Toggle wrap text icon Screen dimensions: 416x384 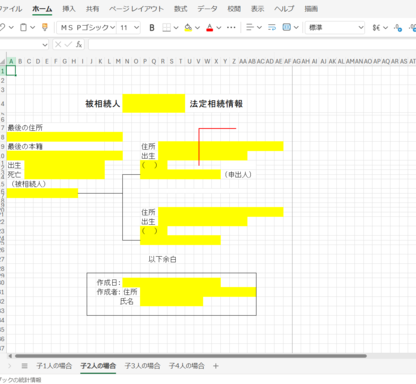coord(272,28)
